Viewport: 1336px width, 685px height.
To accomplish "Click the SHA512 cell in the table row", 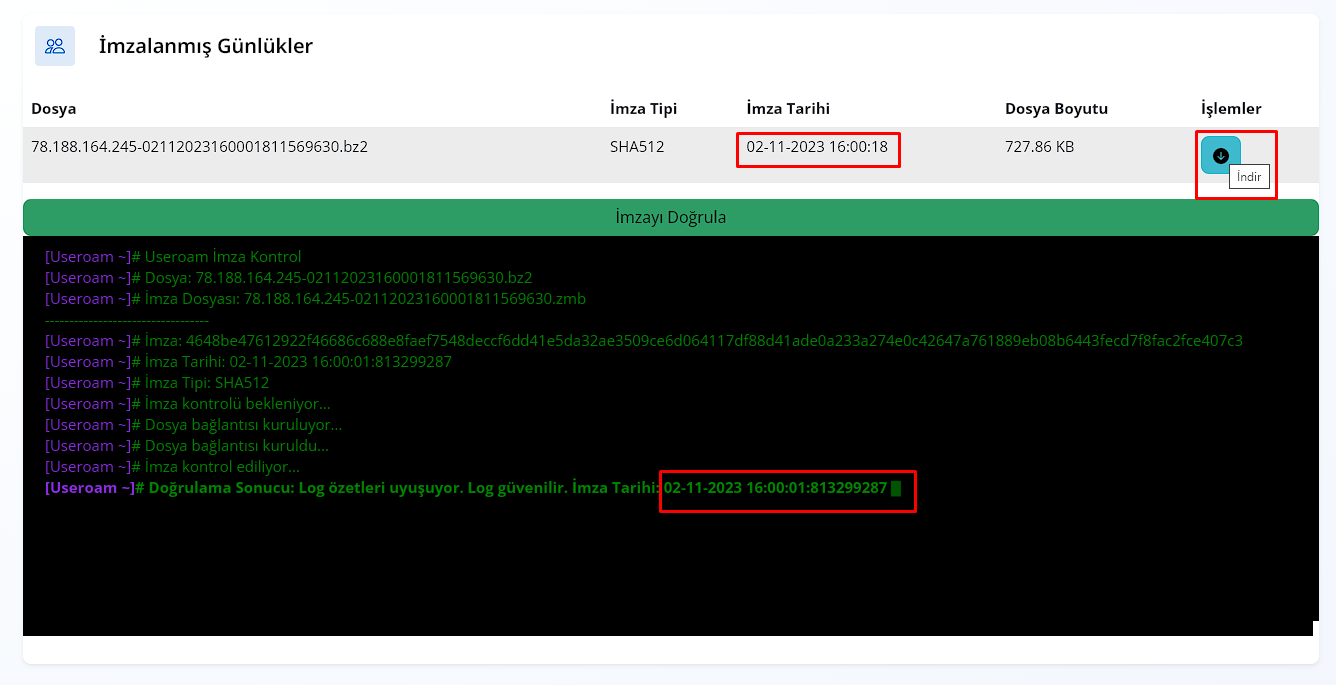I will point(637,147).
